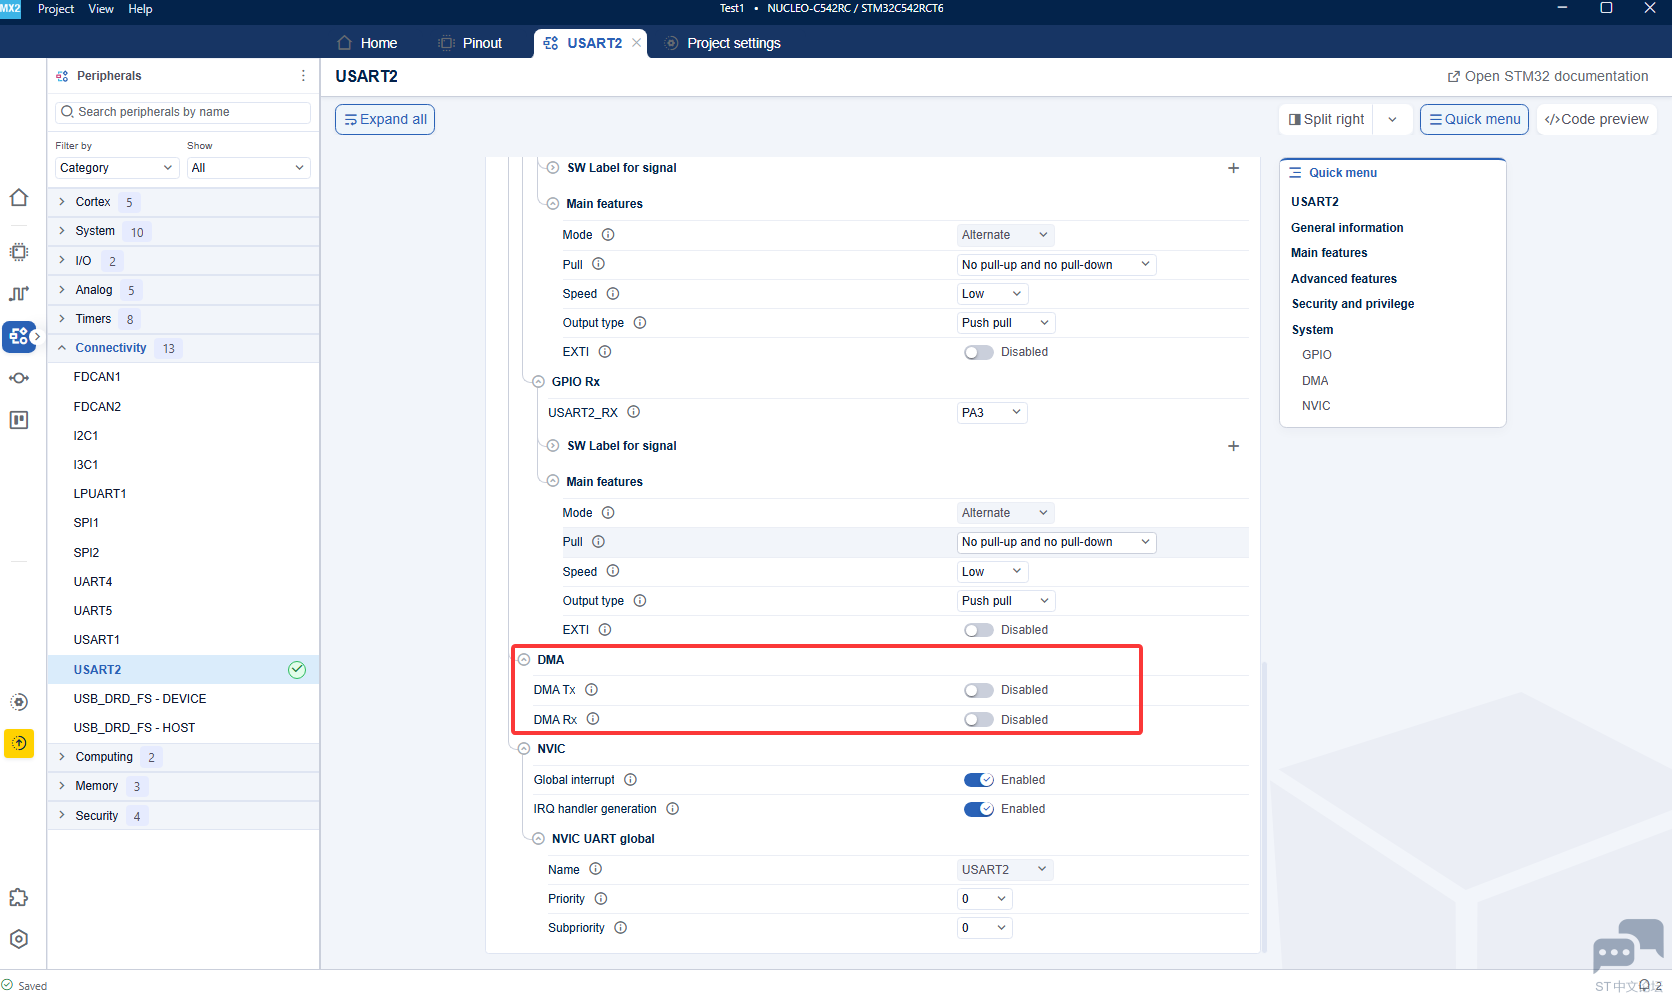1672x1002 pixels.
Task: Open STM32 documentation link
Action: (1548, 76)
